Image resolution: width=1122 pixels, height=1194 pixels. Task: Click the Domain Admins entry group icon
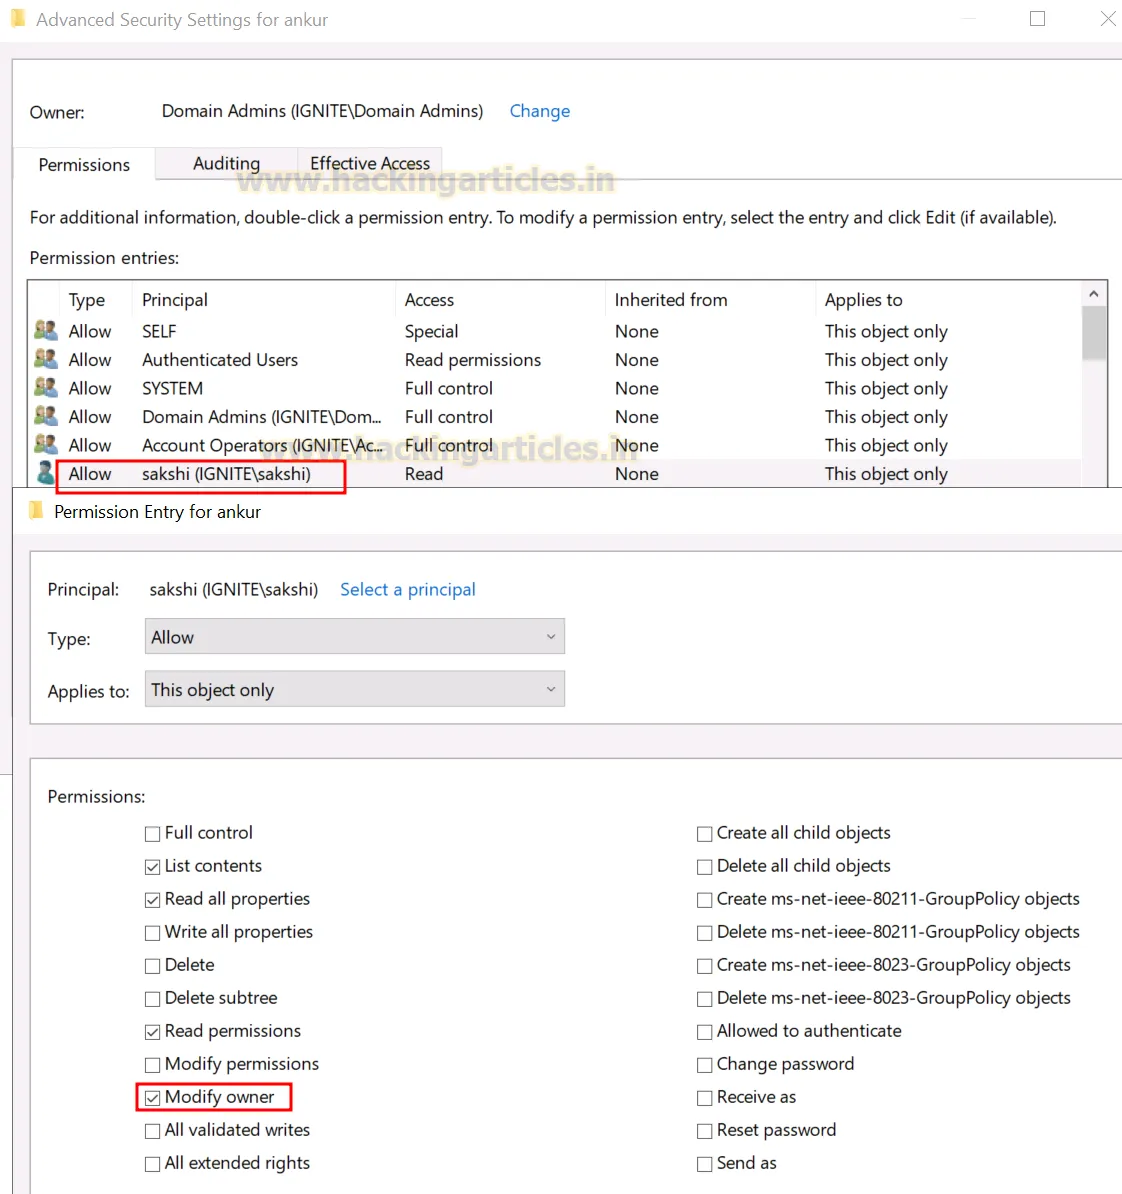(x=45, y=416)
